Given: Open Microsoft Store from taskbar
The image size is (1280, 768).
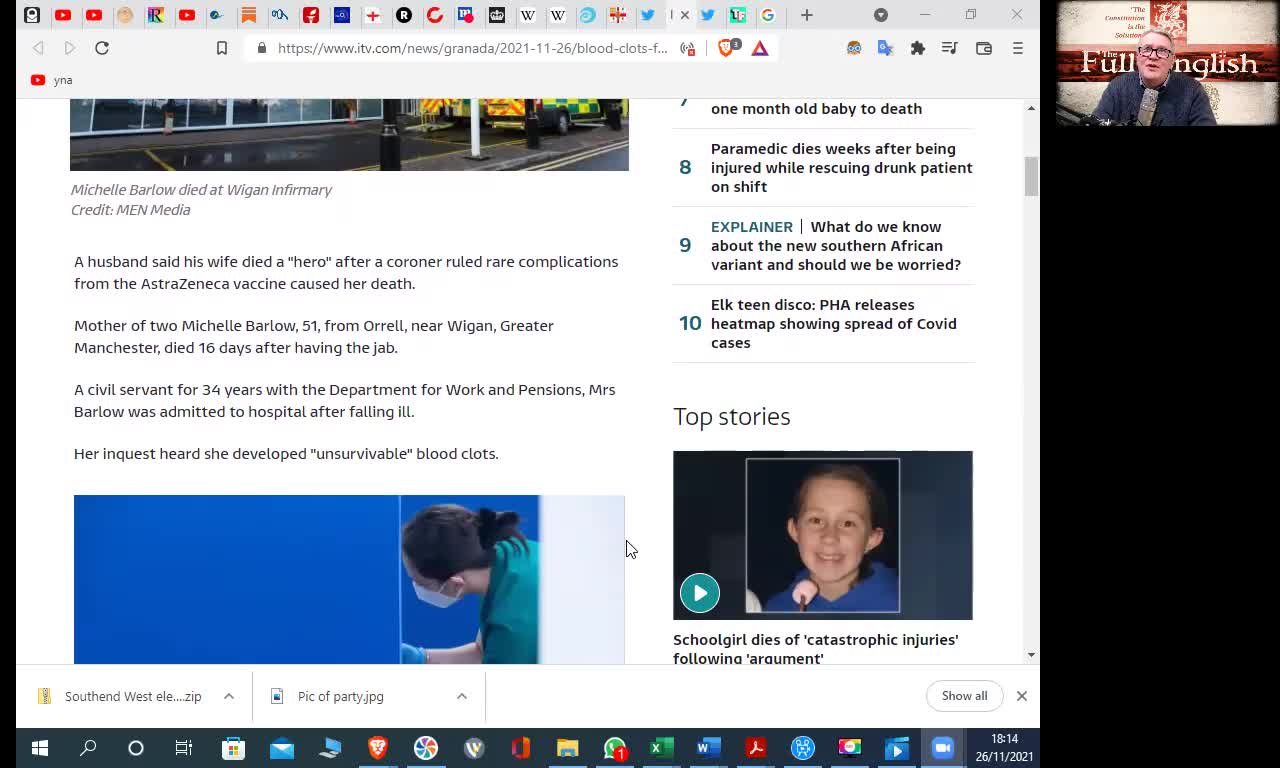Looking at the screenshot, I should (x=233, y=748).
